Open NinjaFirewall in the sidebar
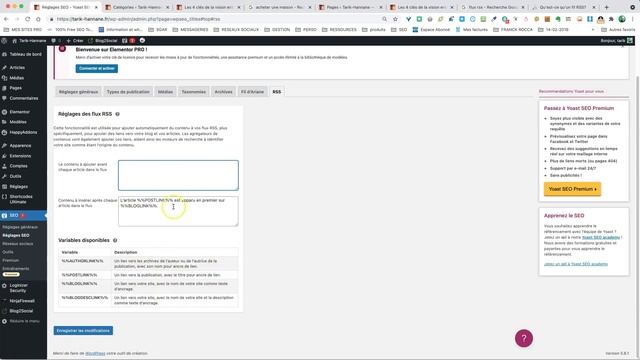The height and width of the screenshot is (360, 640). (x=22, y=301)
